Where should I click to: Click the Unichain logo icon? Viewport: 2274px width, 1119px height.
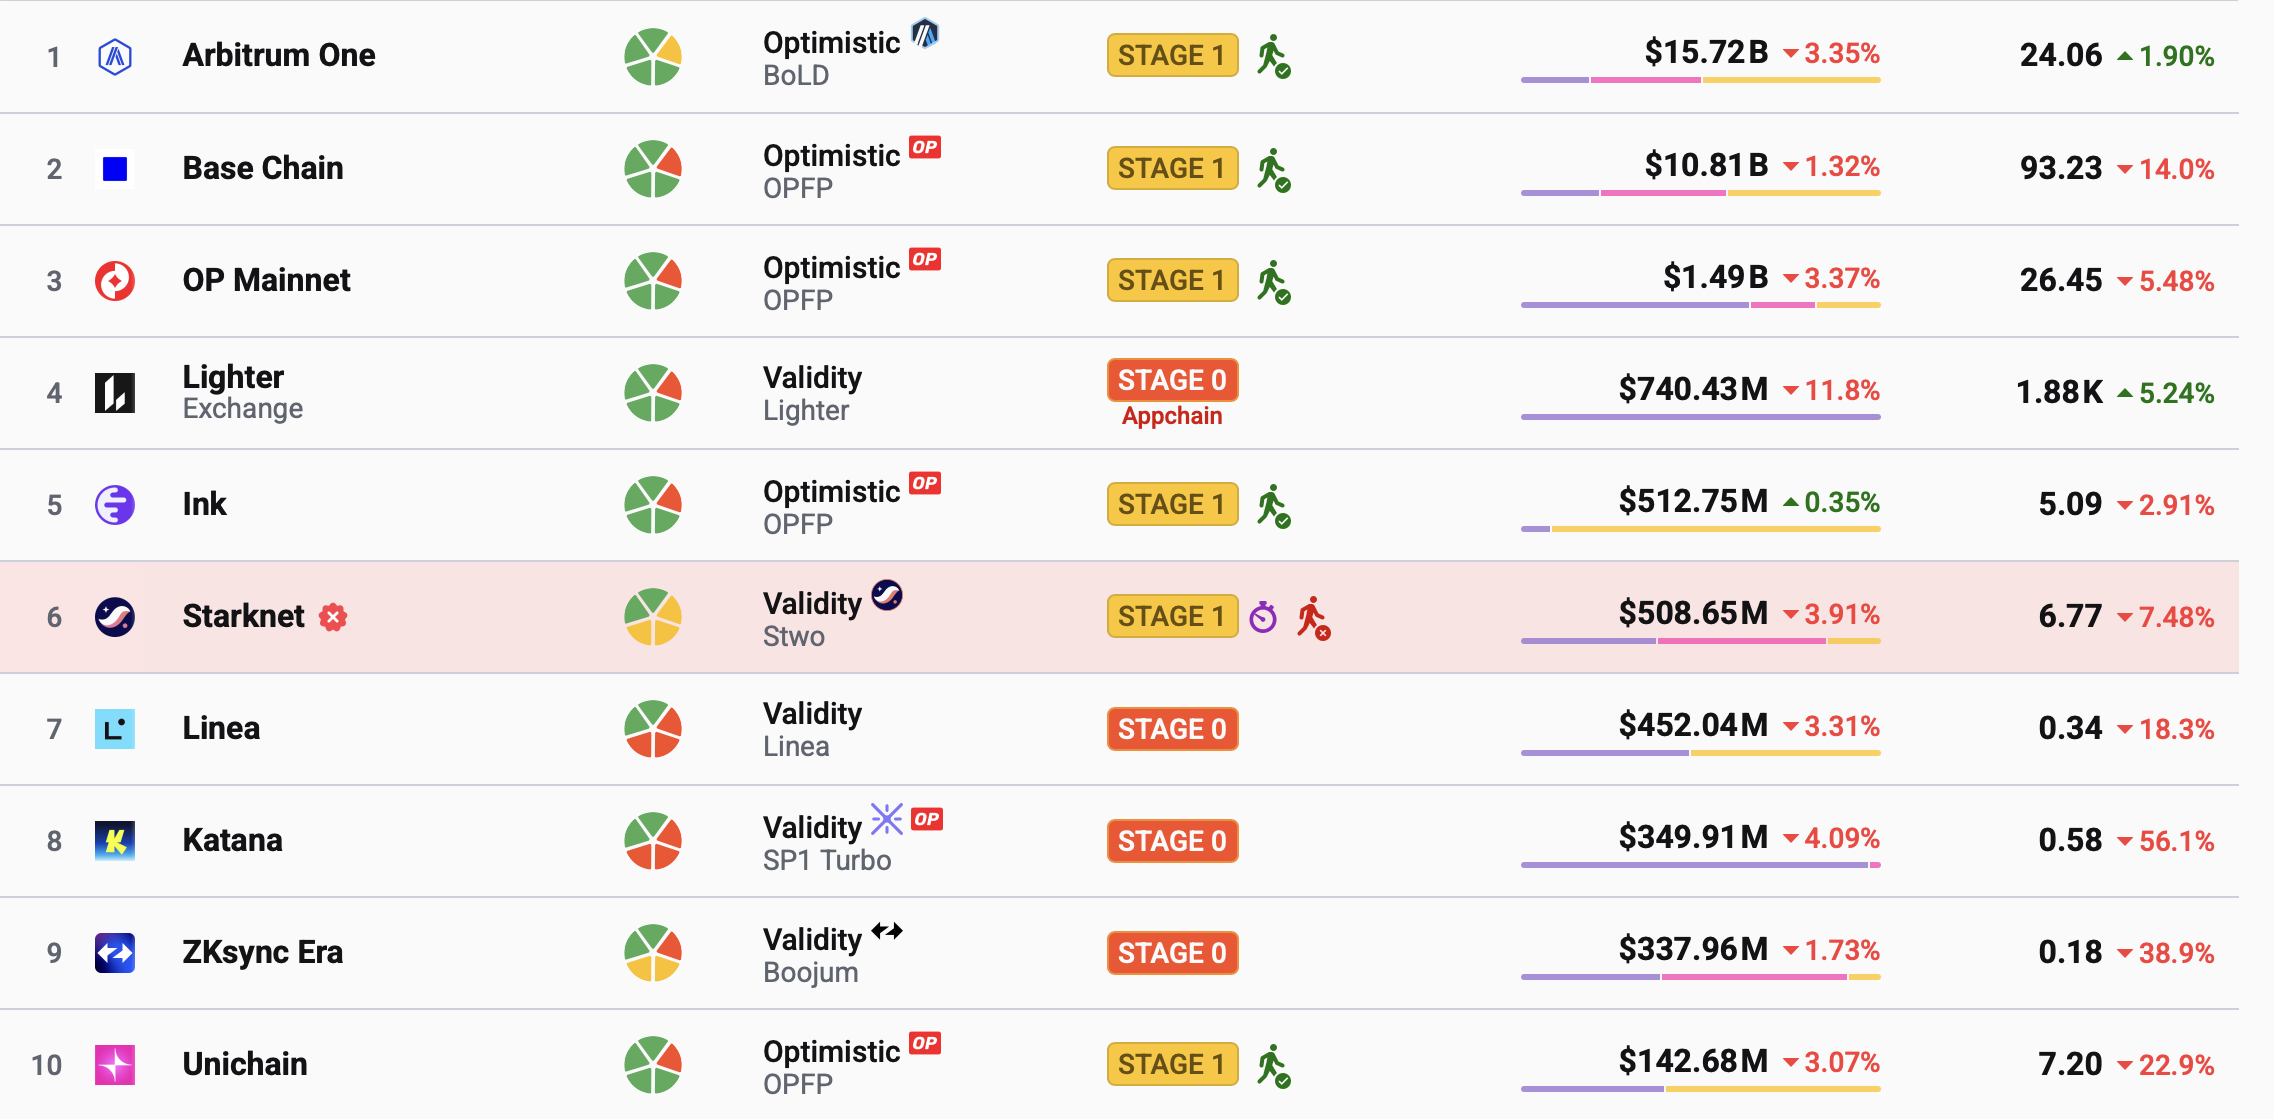point(115,1065)
